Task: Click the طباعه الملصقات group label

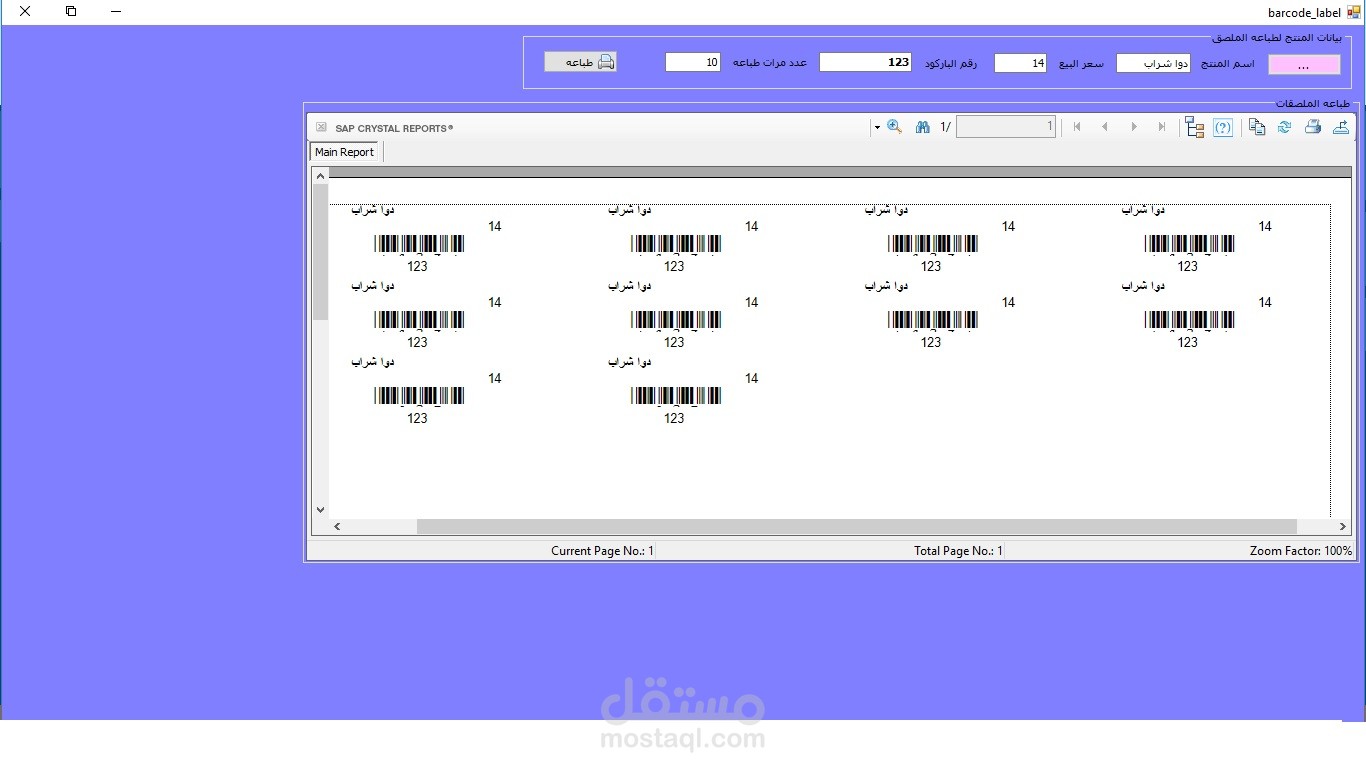Action: click(1312, 103)
